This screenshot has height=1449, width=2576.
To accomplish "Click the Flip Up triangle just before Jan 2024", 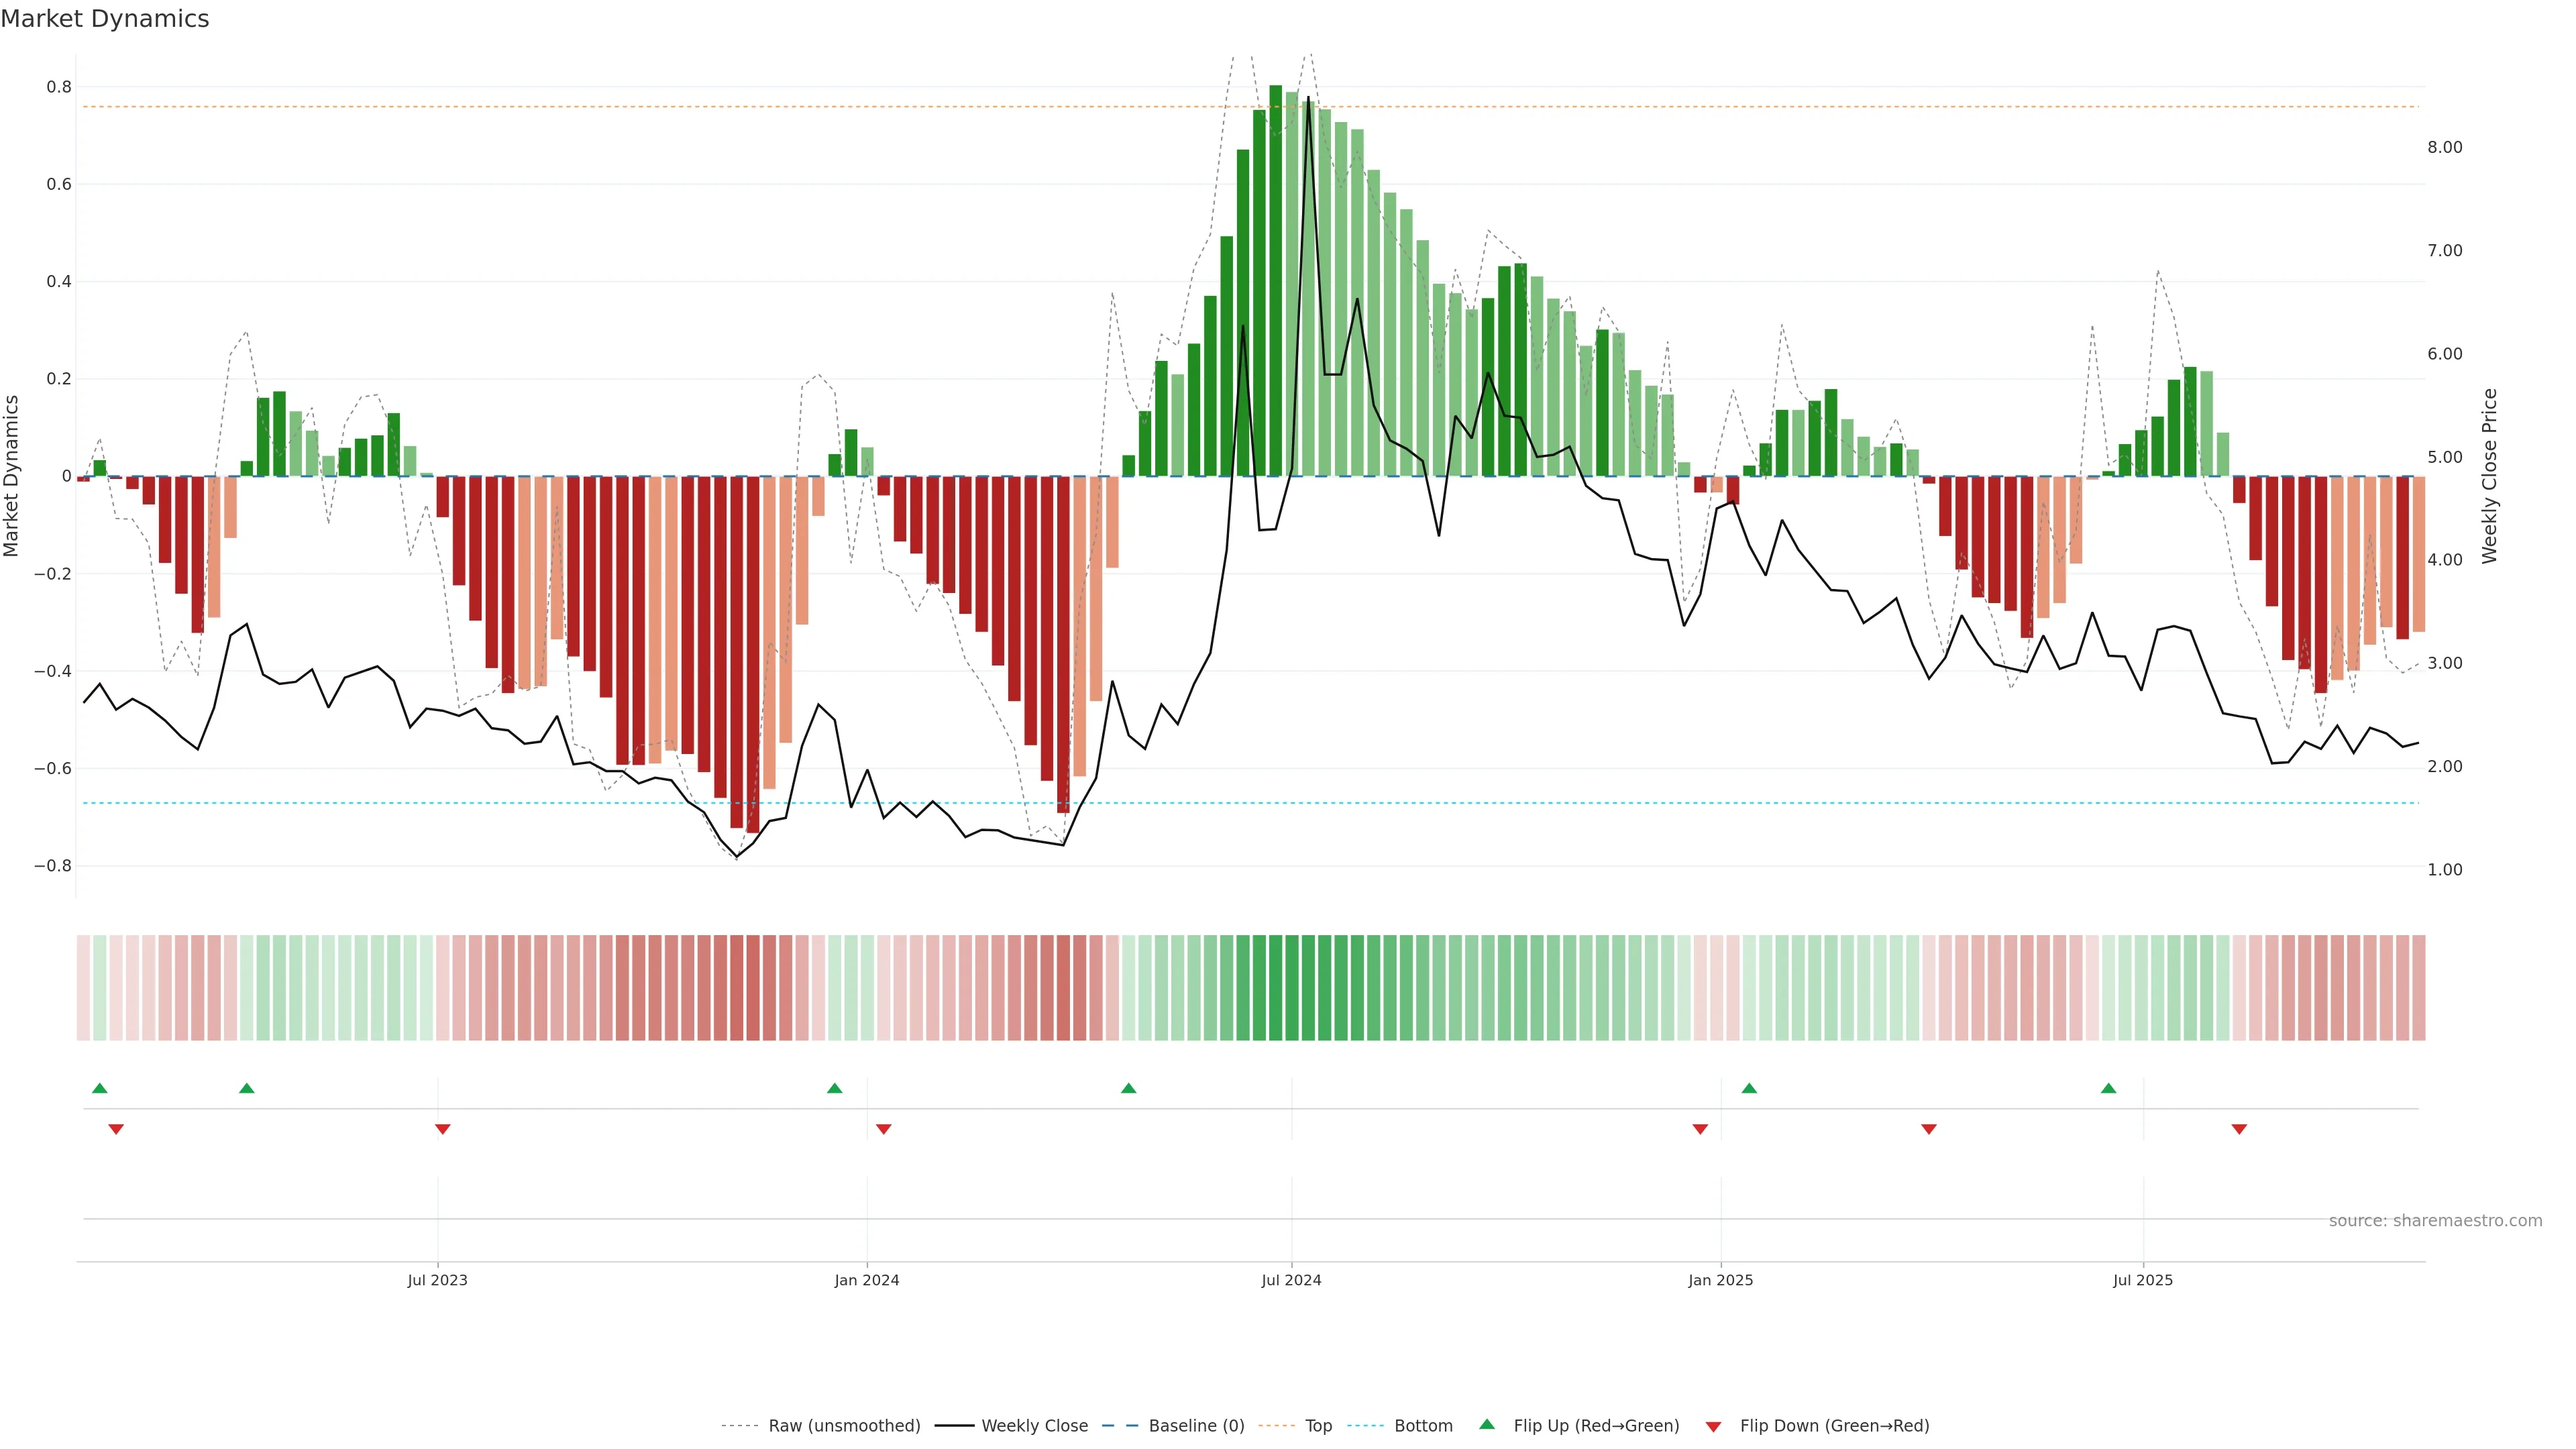I will pyautogui.click(x=835, y=1088).
